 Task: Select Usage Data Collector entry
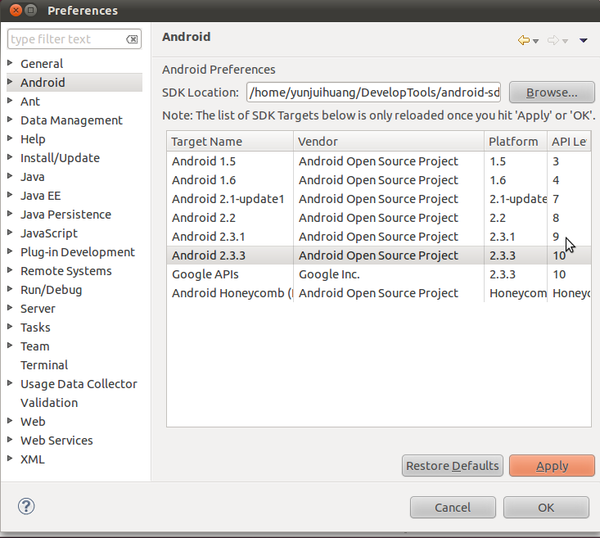78,384
